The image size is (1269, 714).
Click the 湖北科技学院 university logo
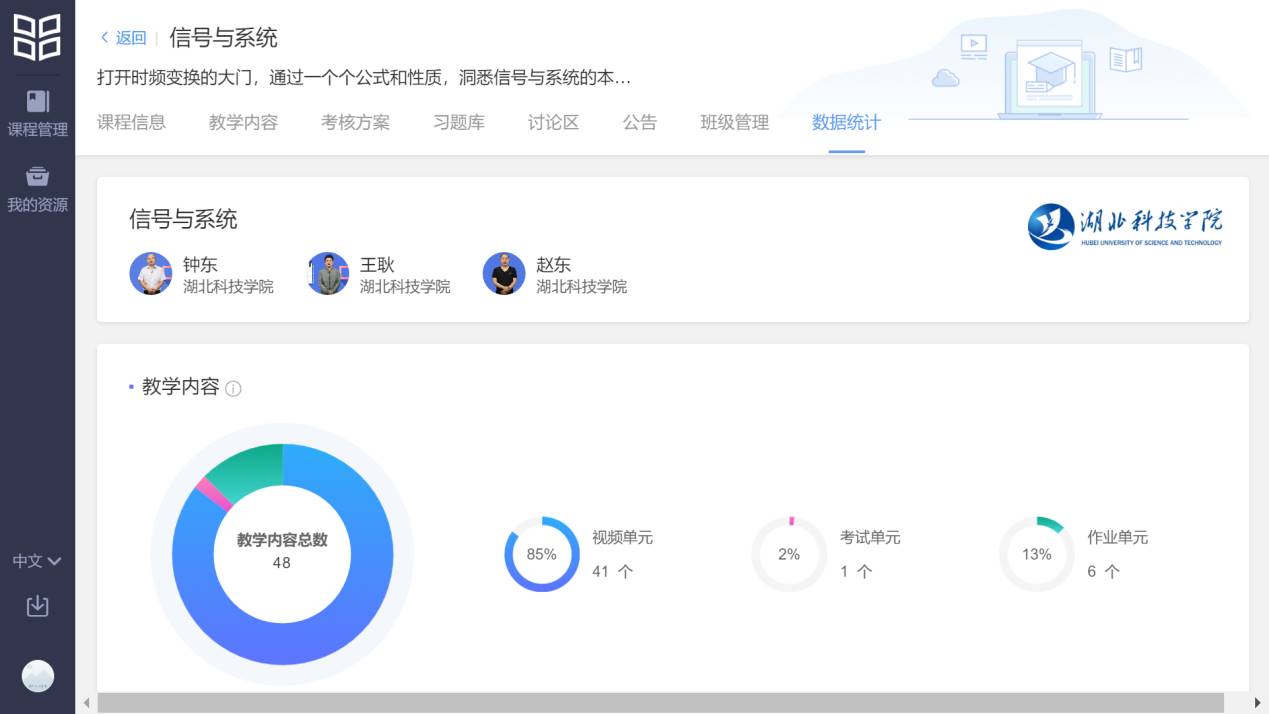[x=1125, y=227]
